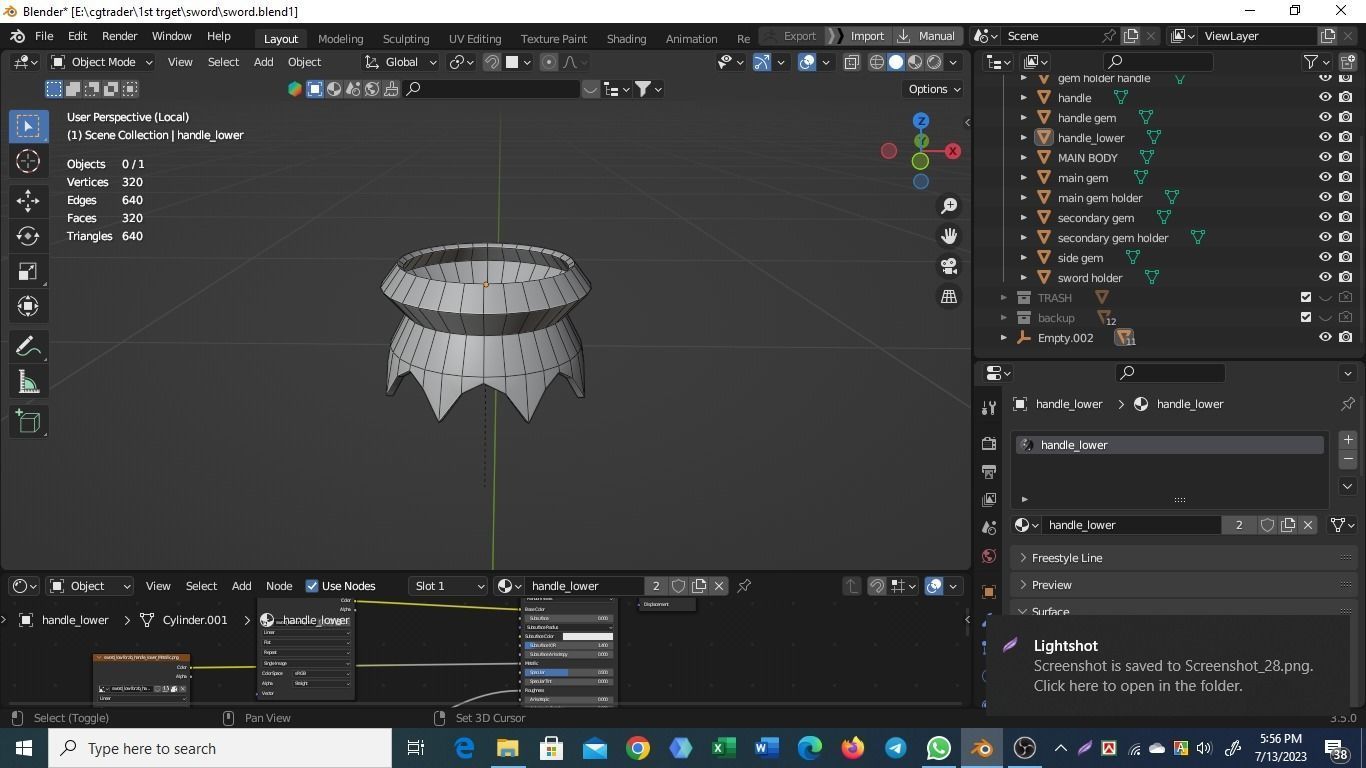This screenshot has height=768, width=1366.
Task: Select the Rotate tool
Action: 28,236
